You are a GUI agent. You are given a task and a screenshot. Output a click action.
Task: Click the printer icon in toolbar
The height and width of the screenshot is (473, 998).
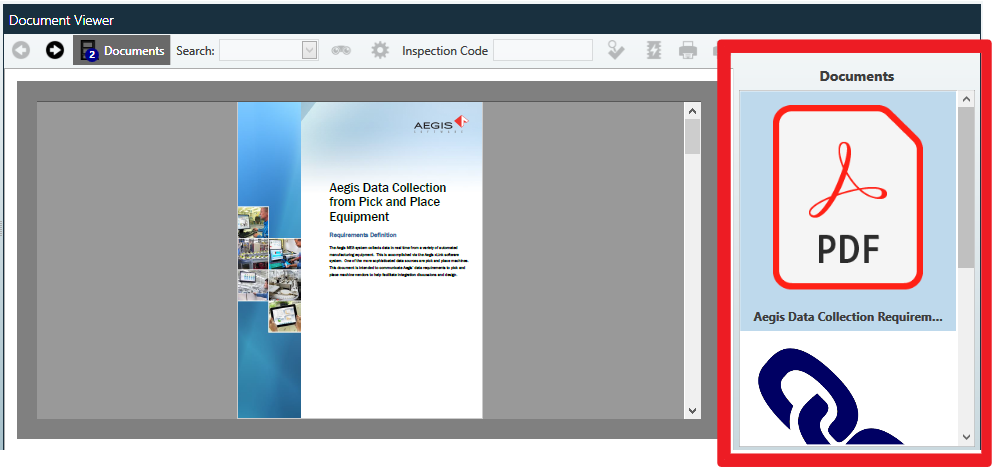click(688, 50)
